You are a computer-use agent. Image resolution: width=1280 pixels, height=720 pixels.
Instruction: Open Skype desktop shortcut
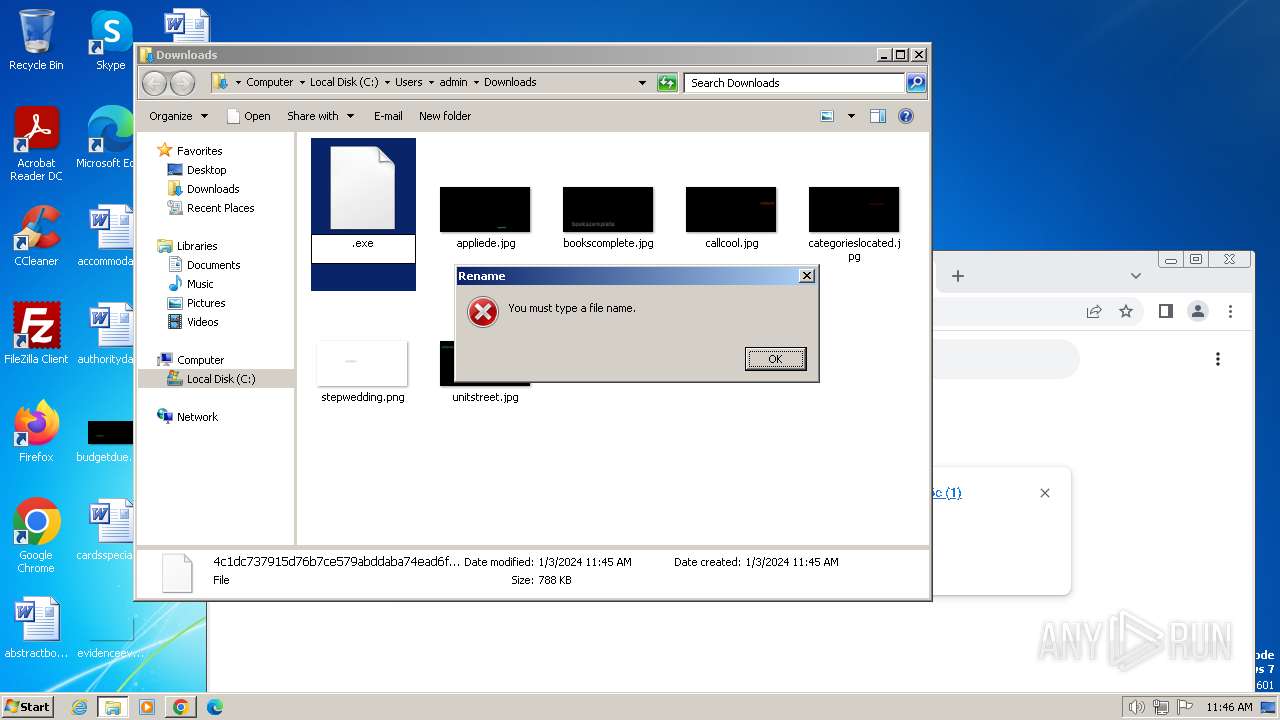click(110, 40)
